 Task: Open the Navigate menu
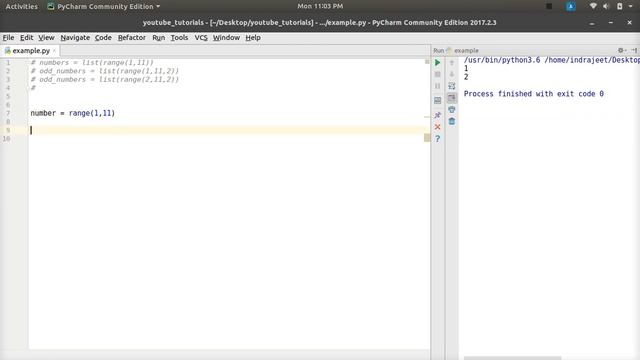pyautogui.click(x=75, y=38)
